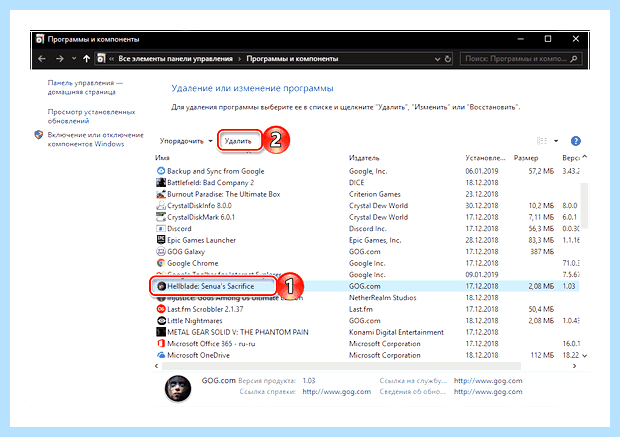Select CrystalDiskMark 6.0.1 icon
Image resolution: width=620 pixels, height=437 pixels.
pyautogui.click(x=161, y=217)
